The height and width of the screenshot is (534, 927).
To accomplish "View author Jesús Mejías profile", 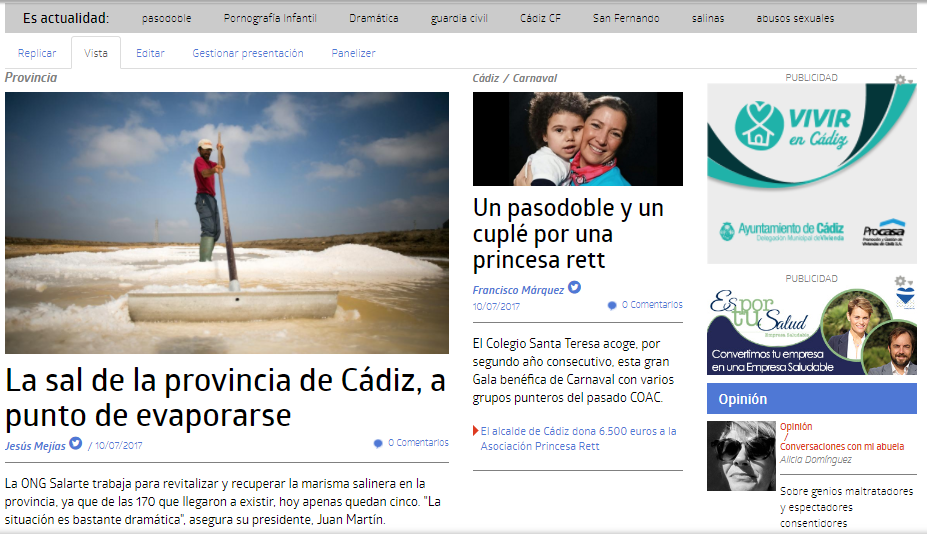I will (35, 446).
